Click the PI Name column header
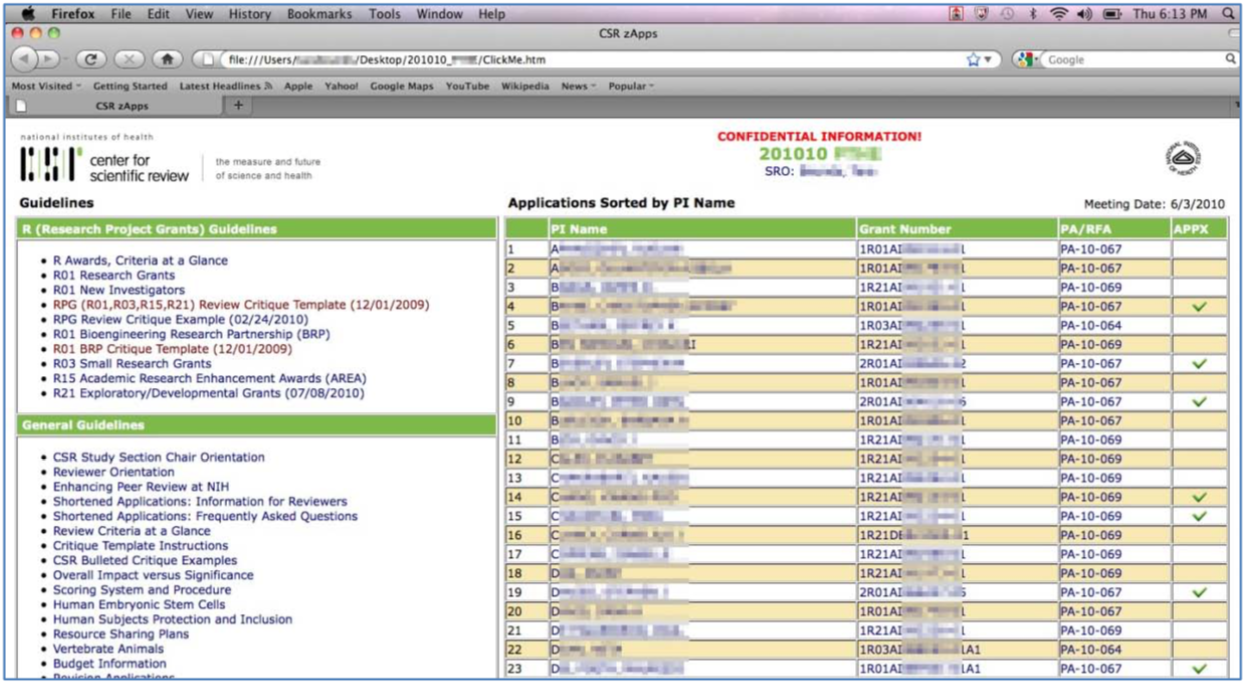The image size is (1250, 682). [x=702, y=229]
